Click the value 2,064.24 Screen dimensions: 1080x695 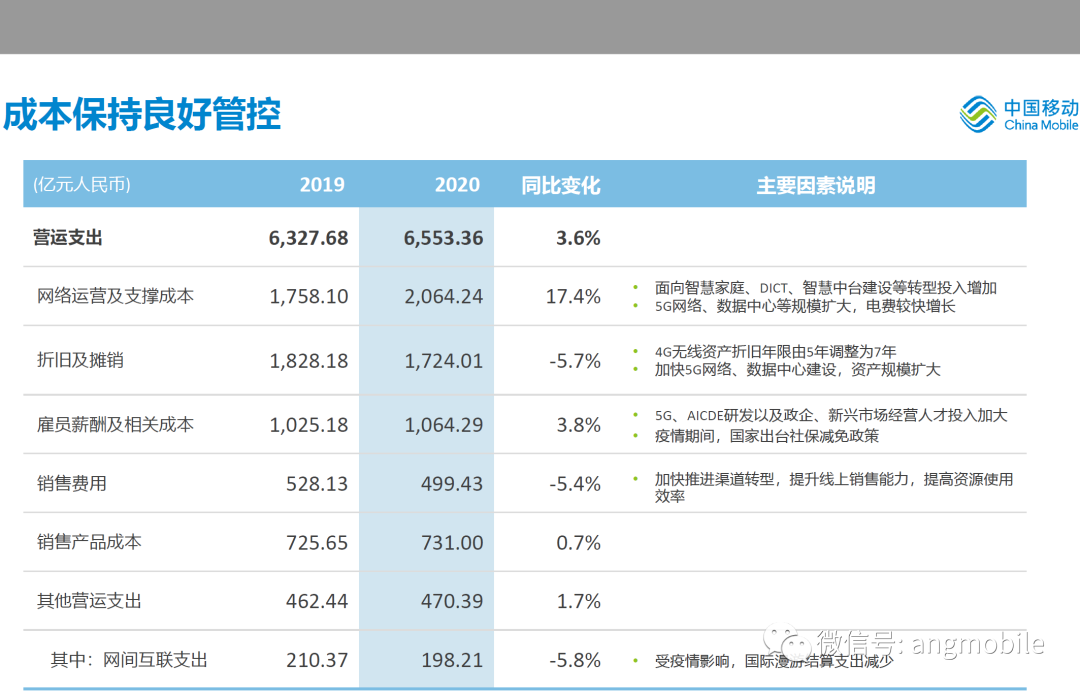[x=444, y=297]
